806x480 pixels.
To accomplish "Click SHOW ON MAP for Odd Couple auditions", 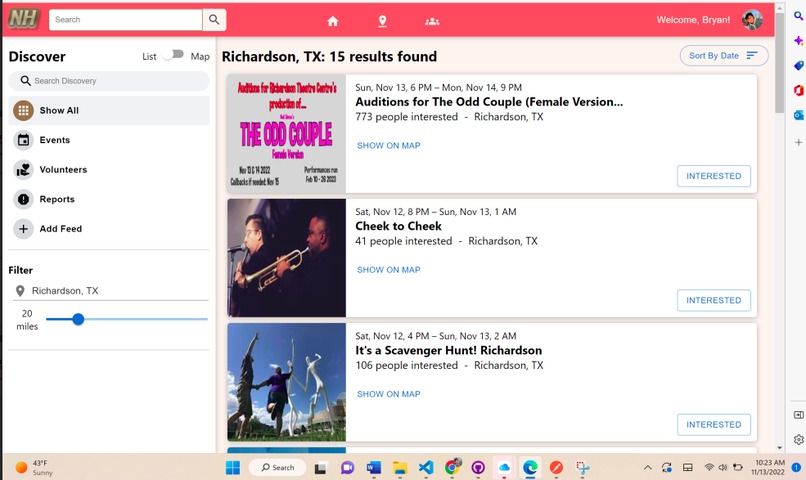I will click(389, 145).
